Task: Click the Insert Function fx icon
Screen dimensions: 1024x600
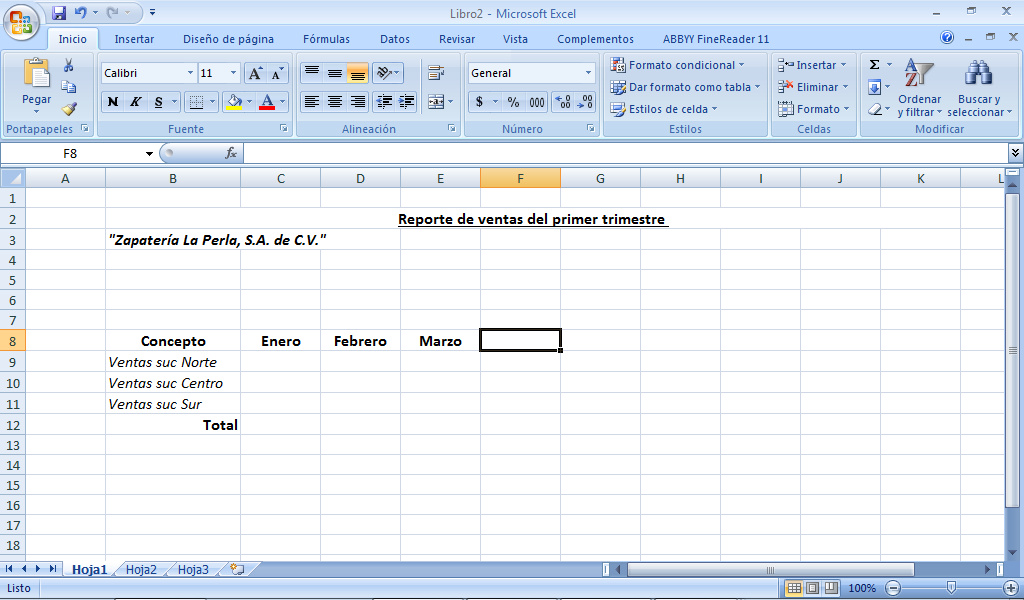Action: click(x=231, y=153)
